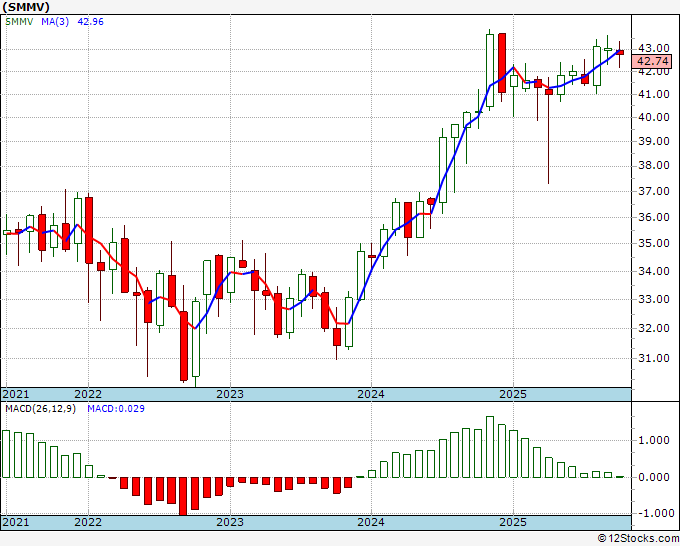Click the tall red candle at 2022 start
This screenshot has height=546, width=680.
[x=89, y=230]
